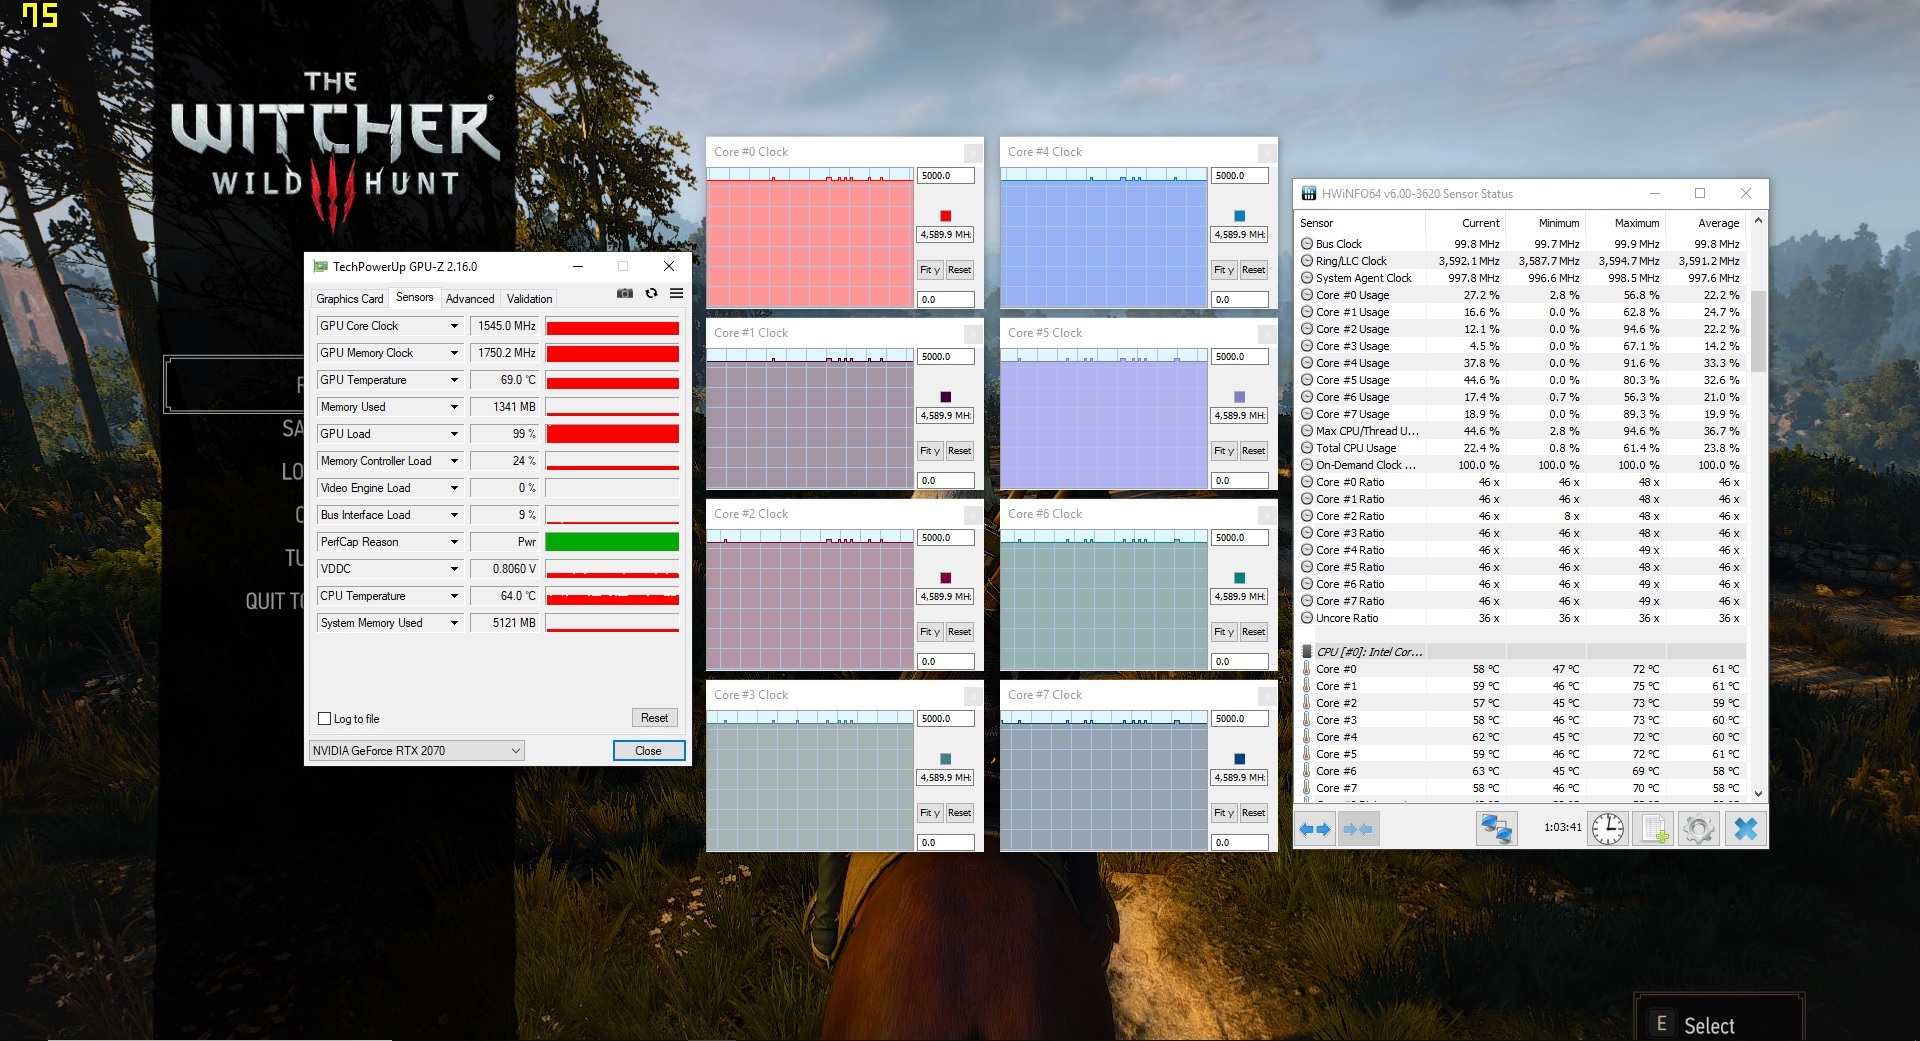Viewport: 1920px width, 1041px height.
Task: Close sensors with the blue X icon
Action: tap(1745, 829)
